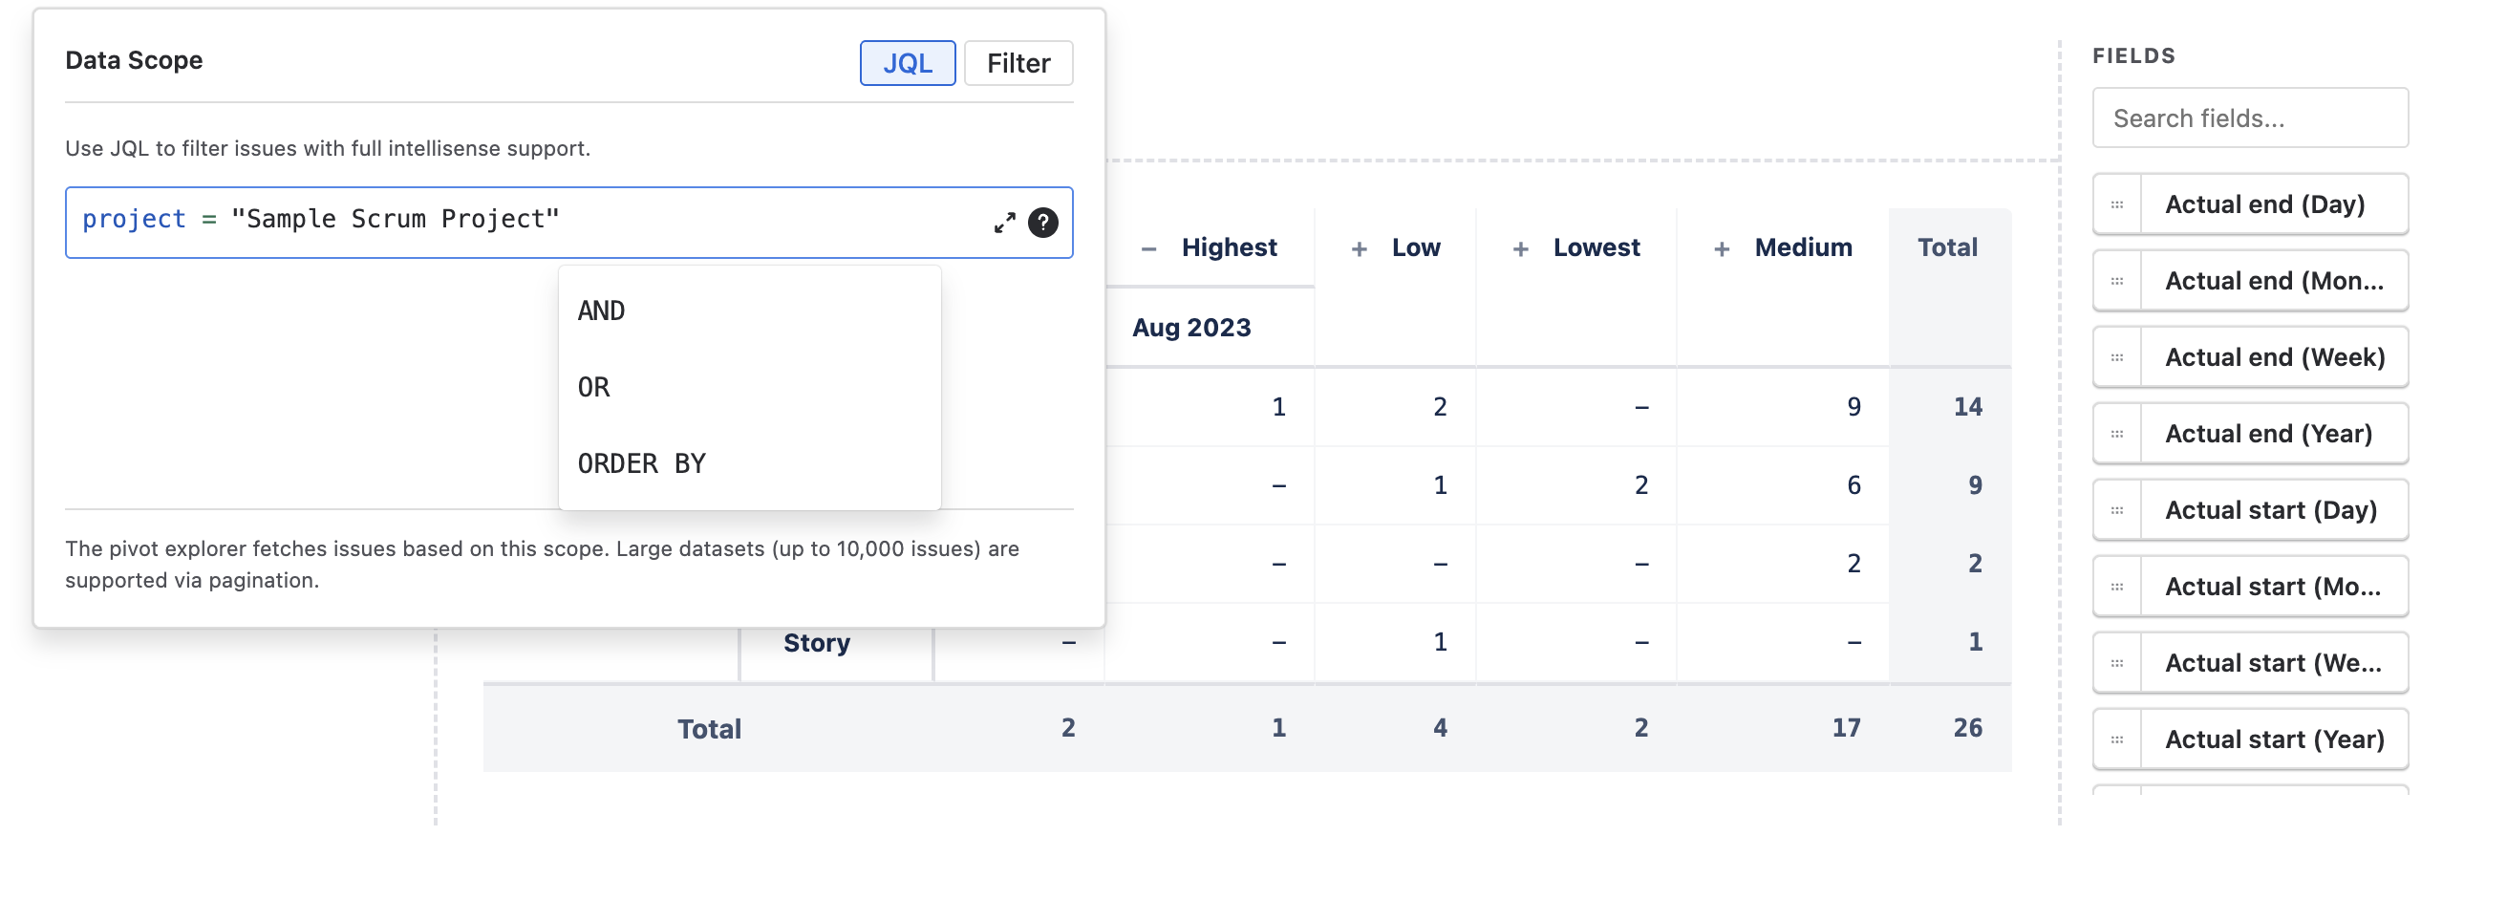The image size is (2507, 900).
Task: Click grip handle on Actual end (Day) field
Action: tap(2117, 204)
